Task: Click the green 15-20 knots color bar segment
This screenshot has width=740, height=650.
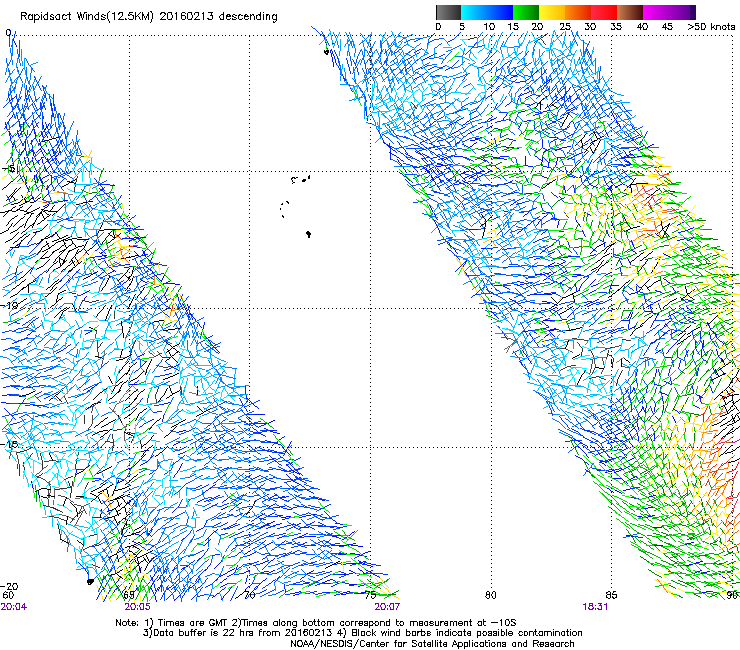Action: point(526,12)
